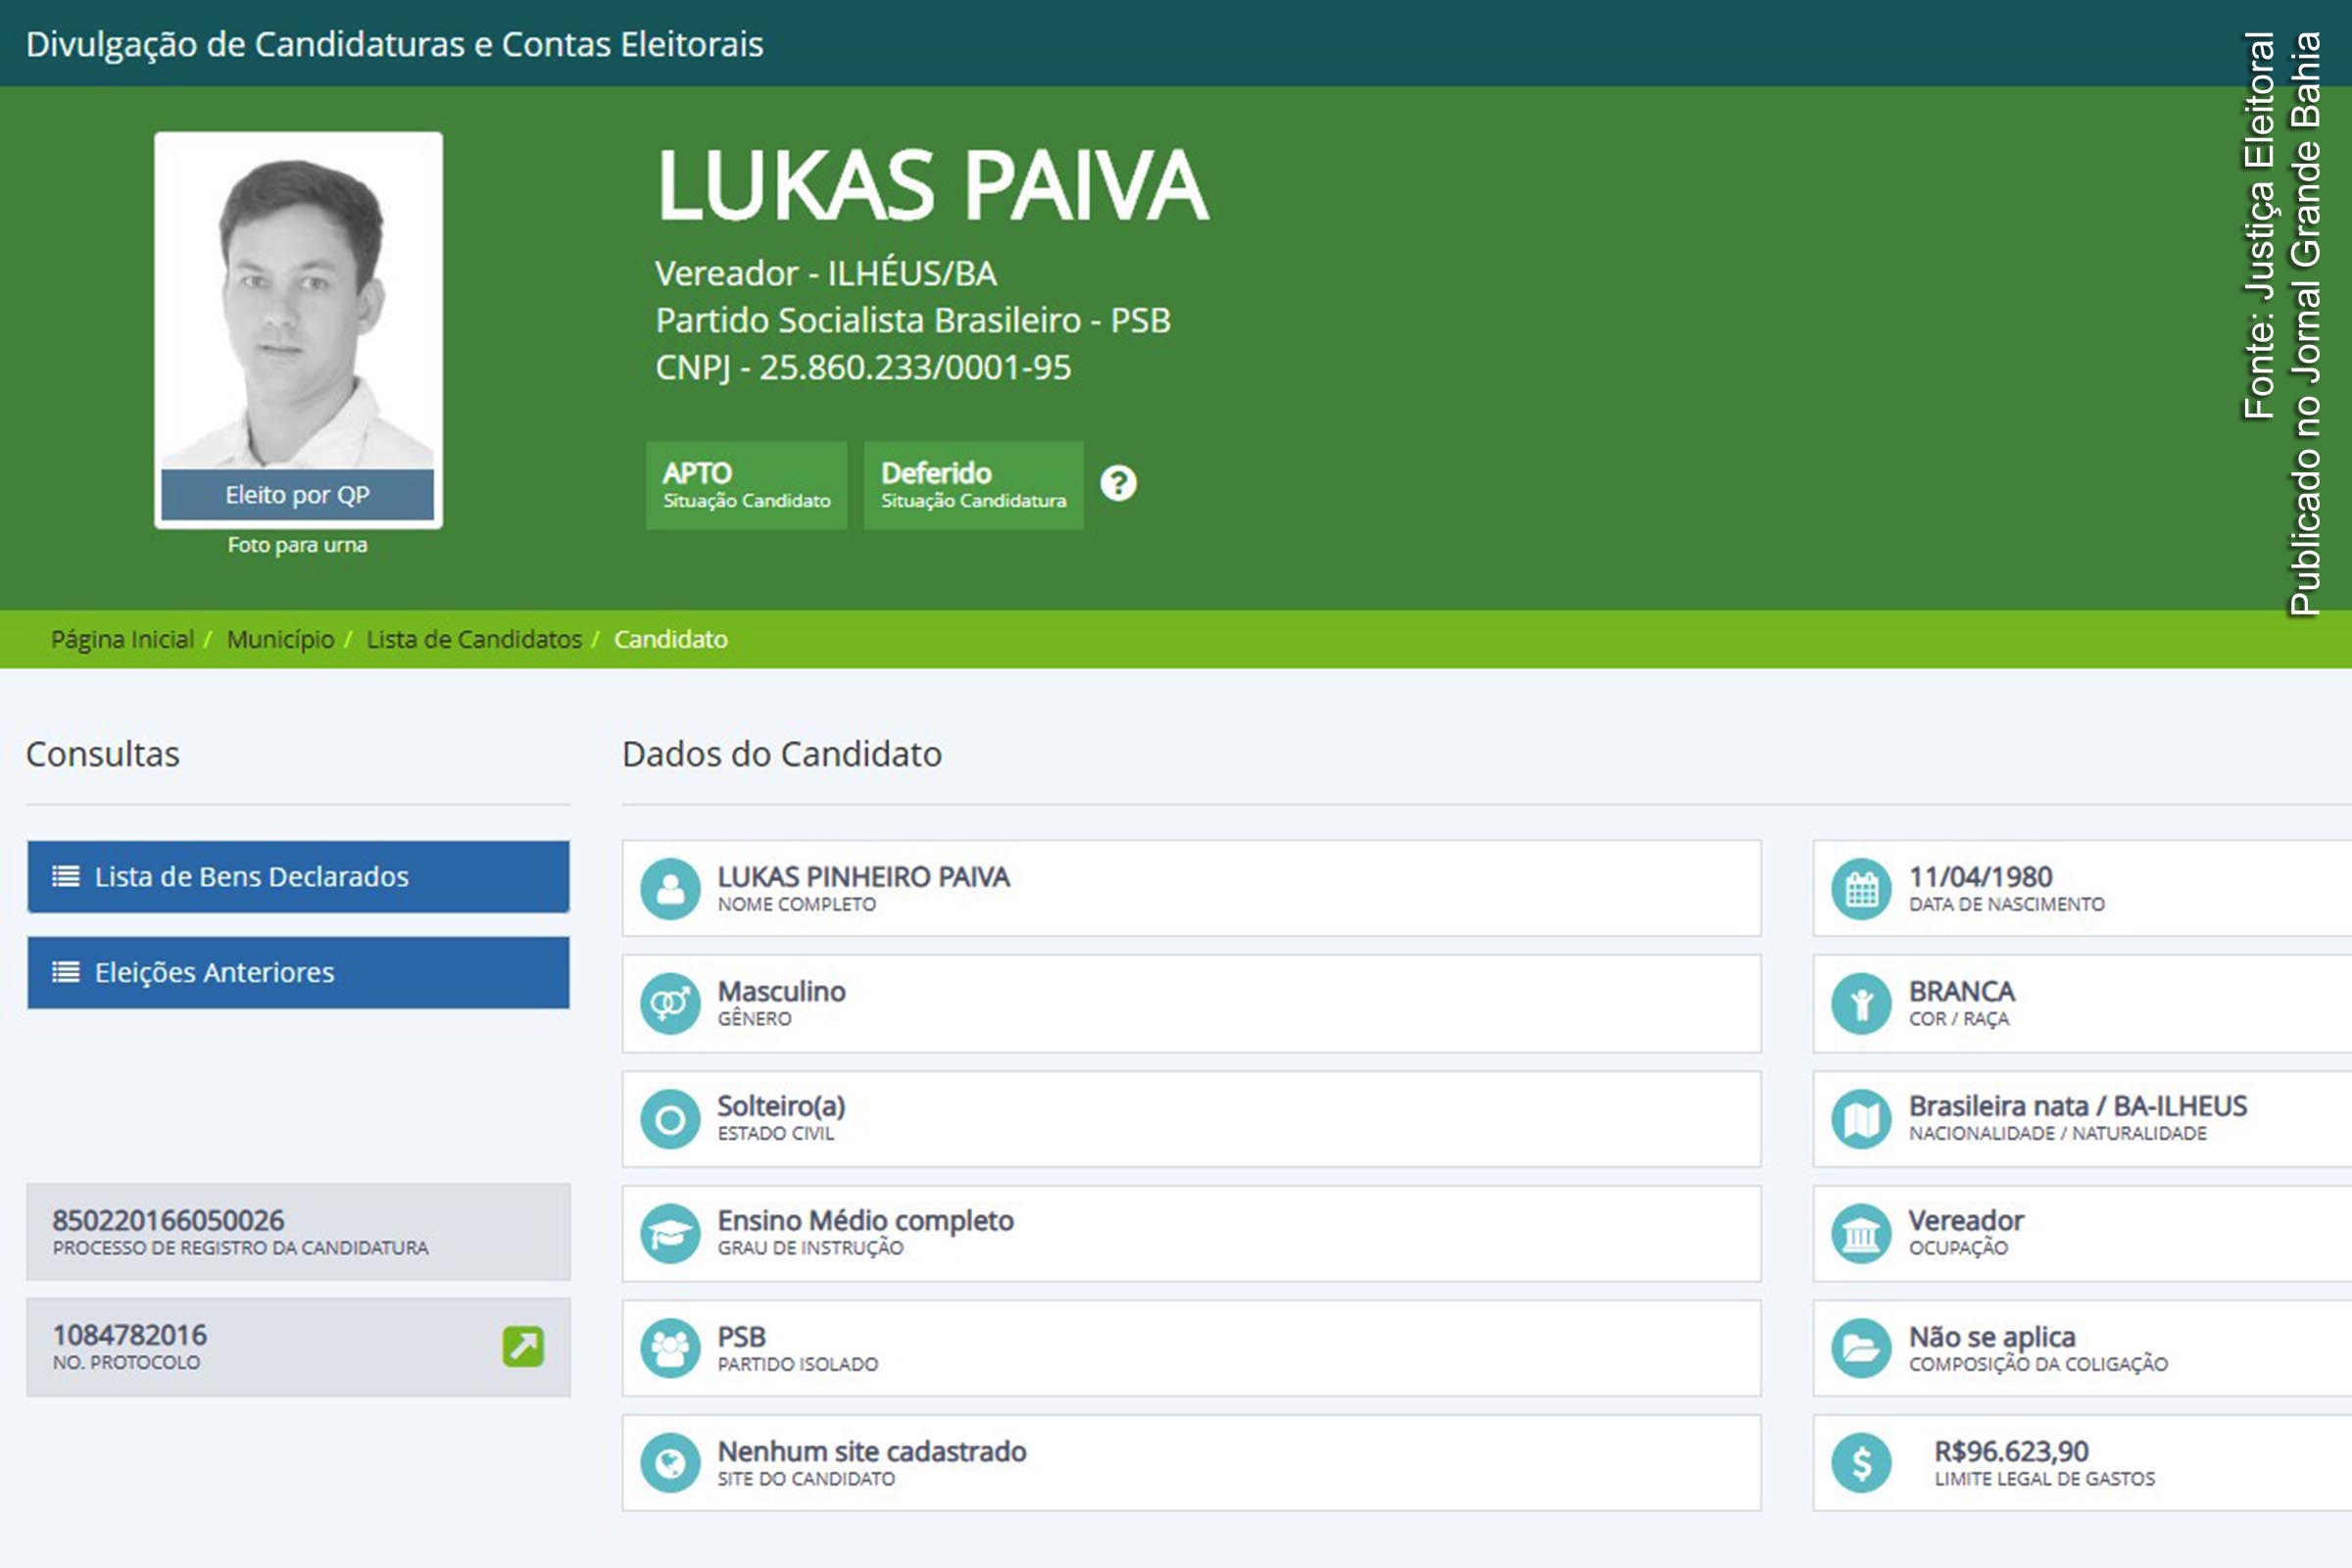Screen dimensions: 2352x1568
Task: Select the Brasileira nata / BA-ILHEUS text
Action: [2078, 1106]
